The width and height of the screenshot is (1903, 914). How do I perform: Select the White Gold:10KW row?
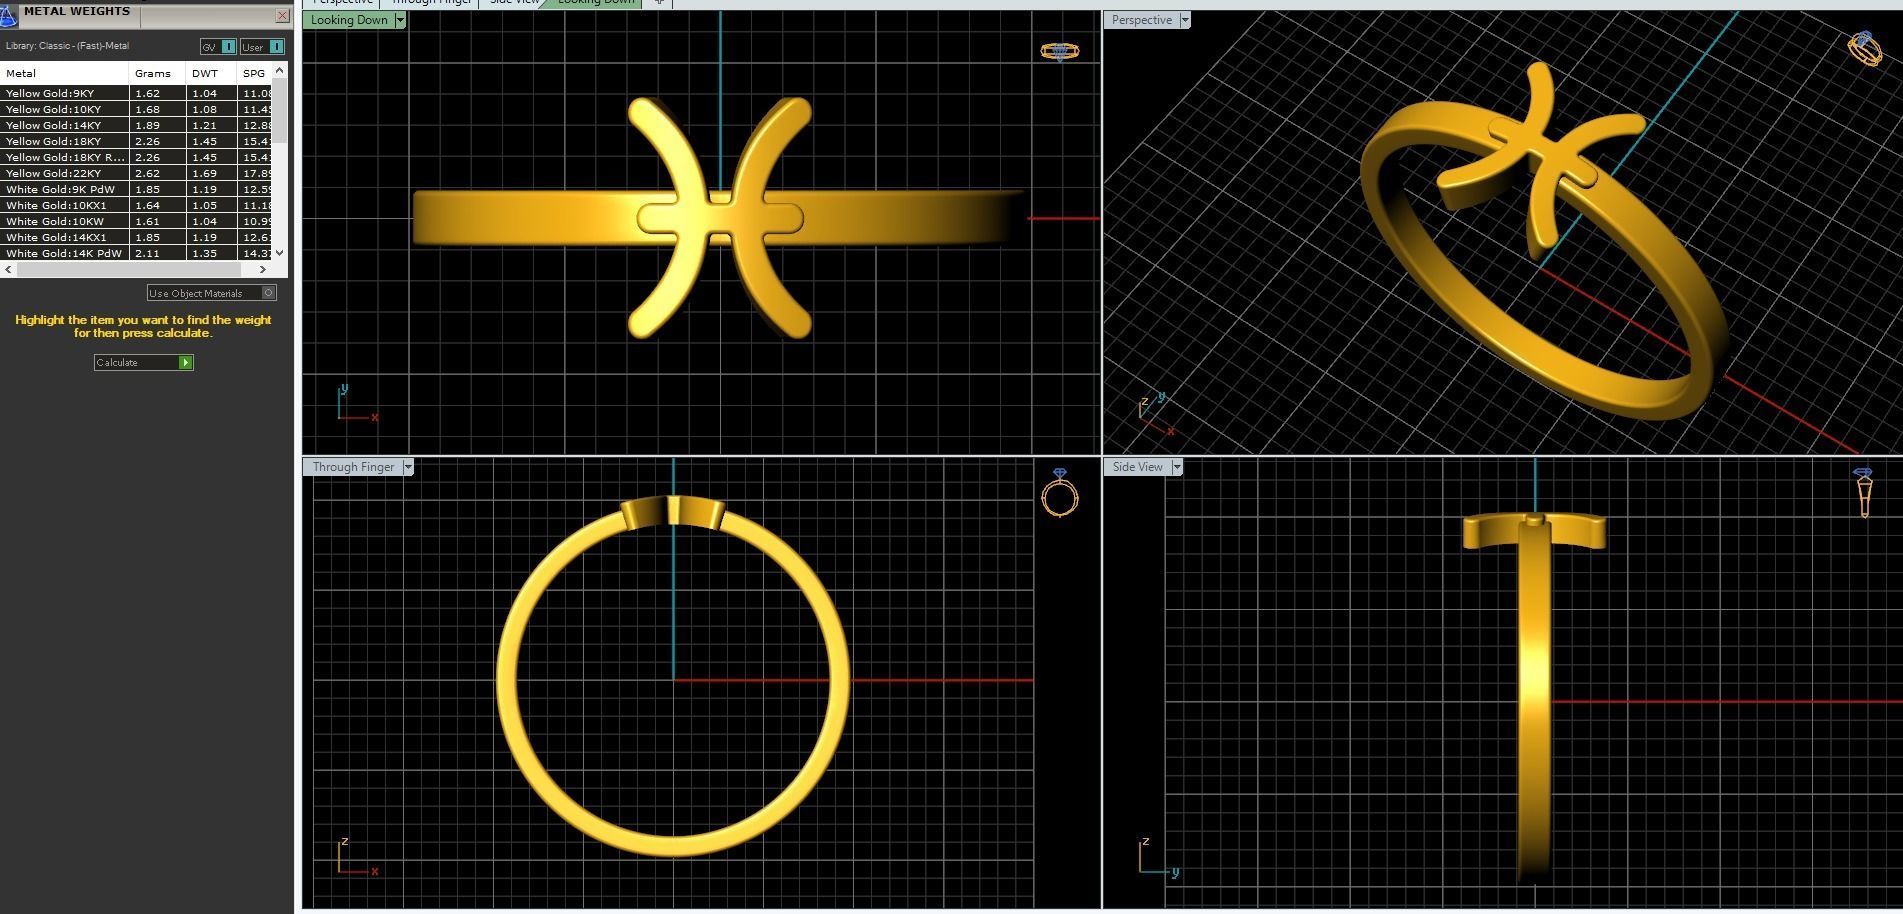(x=136, y=221)
